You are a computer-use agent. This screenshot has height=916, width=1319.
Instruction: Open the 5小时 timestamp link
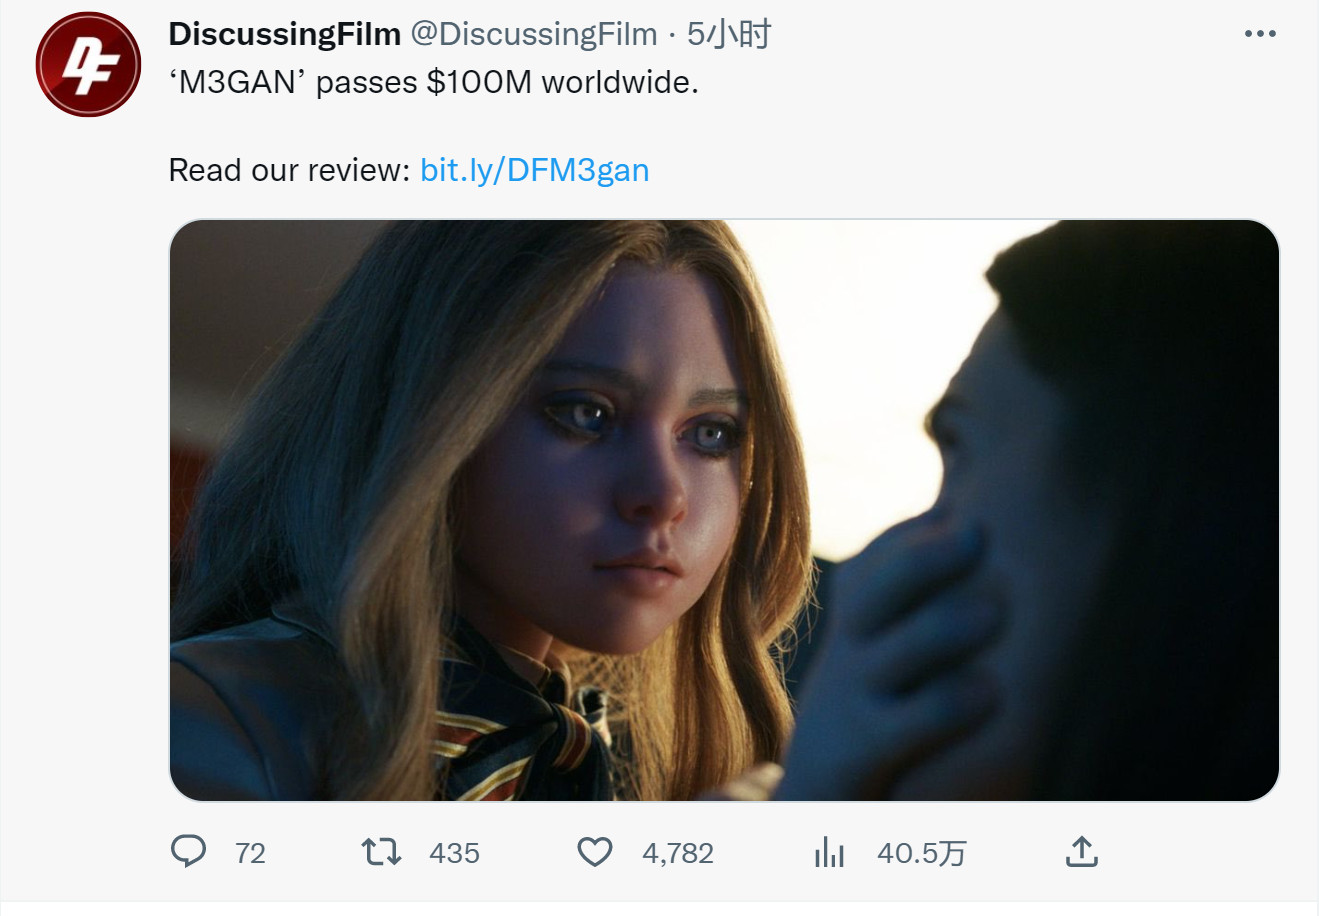(729, 34)
